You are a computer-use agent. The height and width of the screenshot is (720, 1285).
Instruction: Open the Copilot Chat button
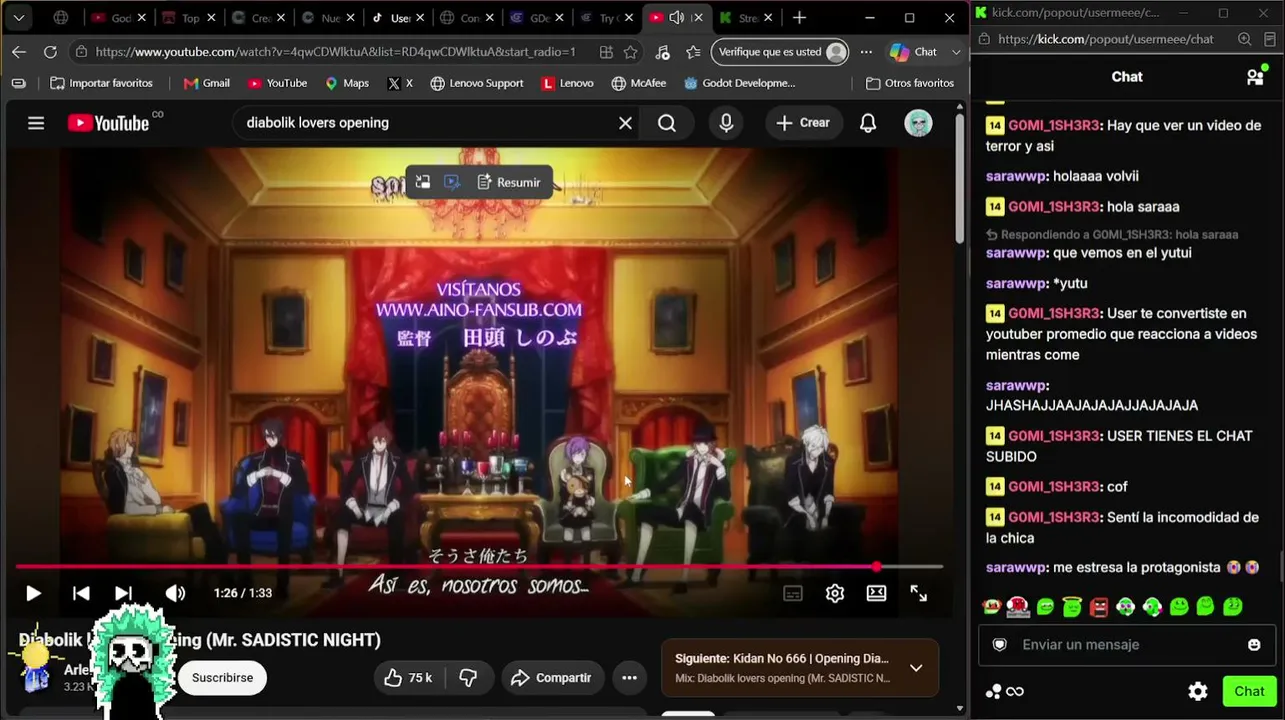pos(914,52)
